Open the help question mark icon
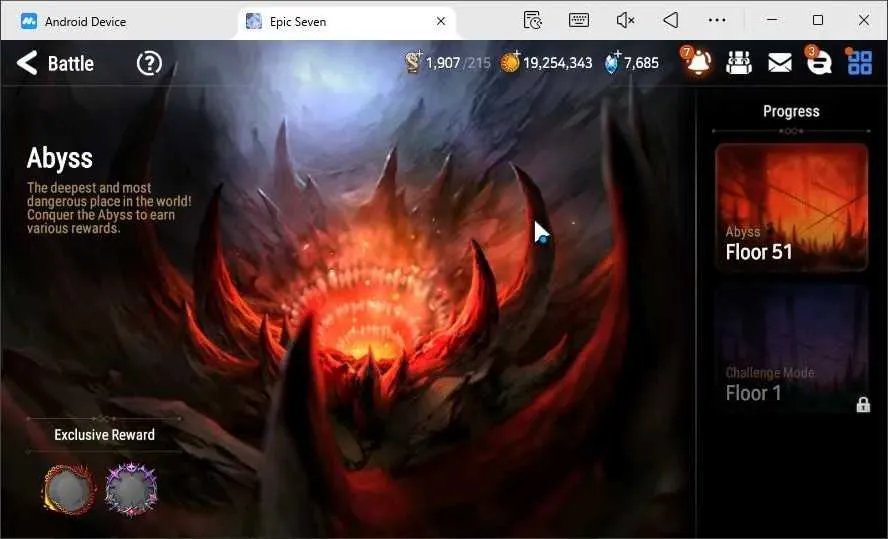Viewport: 888px width, 539px height. click(x=149, y=63)
